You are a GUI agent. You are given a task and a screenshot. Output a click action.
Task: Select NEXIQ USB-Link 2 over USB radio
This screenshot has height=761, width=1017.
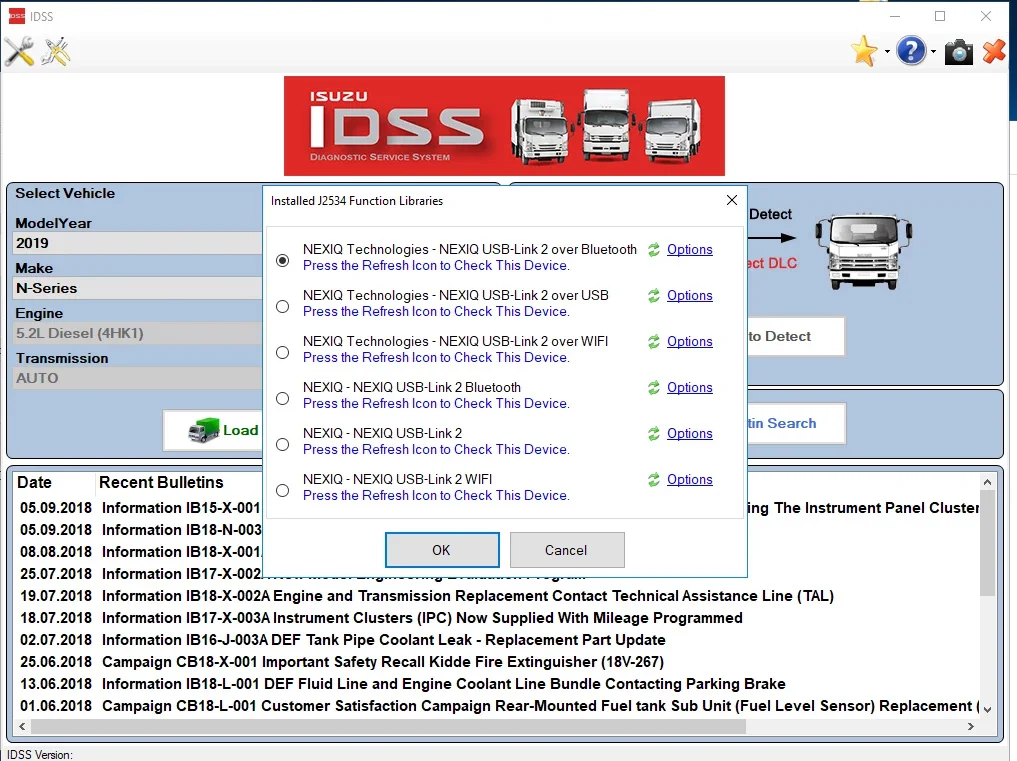click(x=282, y=306)
